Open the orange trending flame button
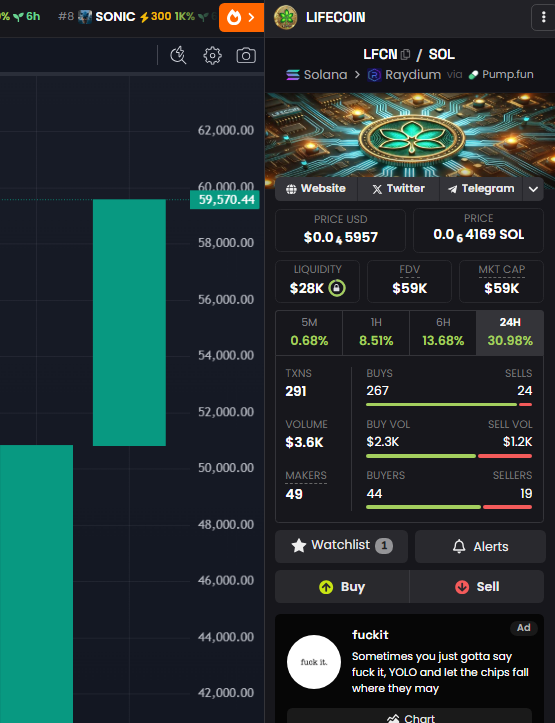Viewport: 555px width, 723px height. pyautogui.click(x=241, y=18)
